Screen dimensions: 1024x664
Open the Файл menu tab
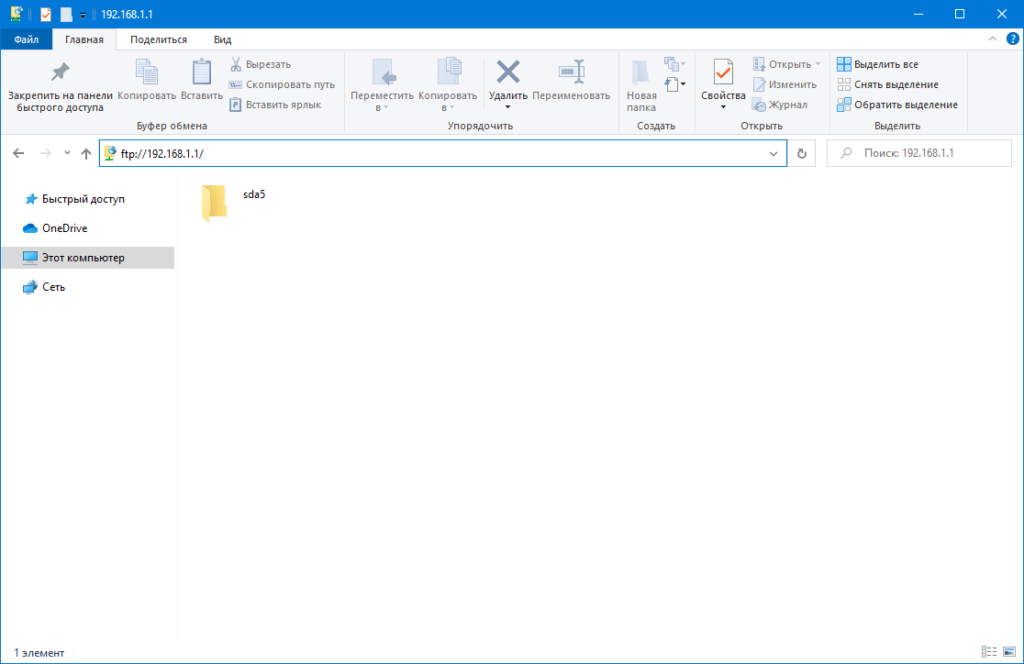click(x=27, y=40)
